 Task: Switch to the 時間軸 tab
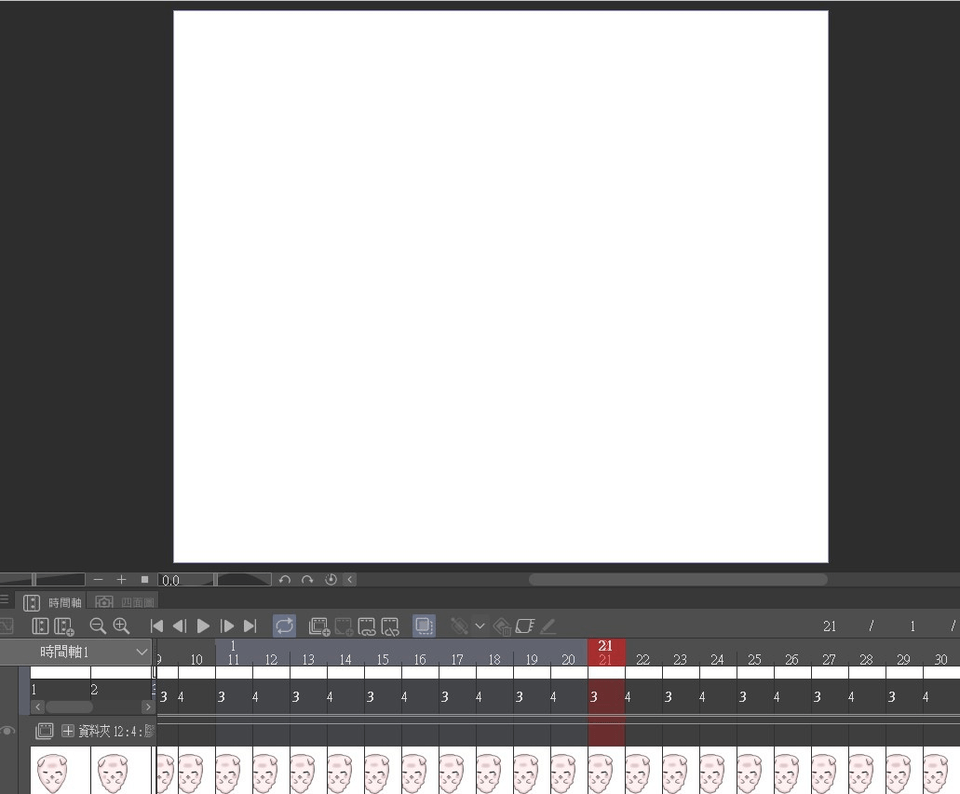coord(52,602)
